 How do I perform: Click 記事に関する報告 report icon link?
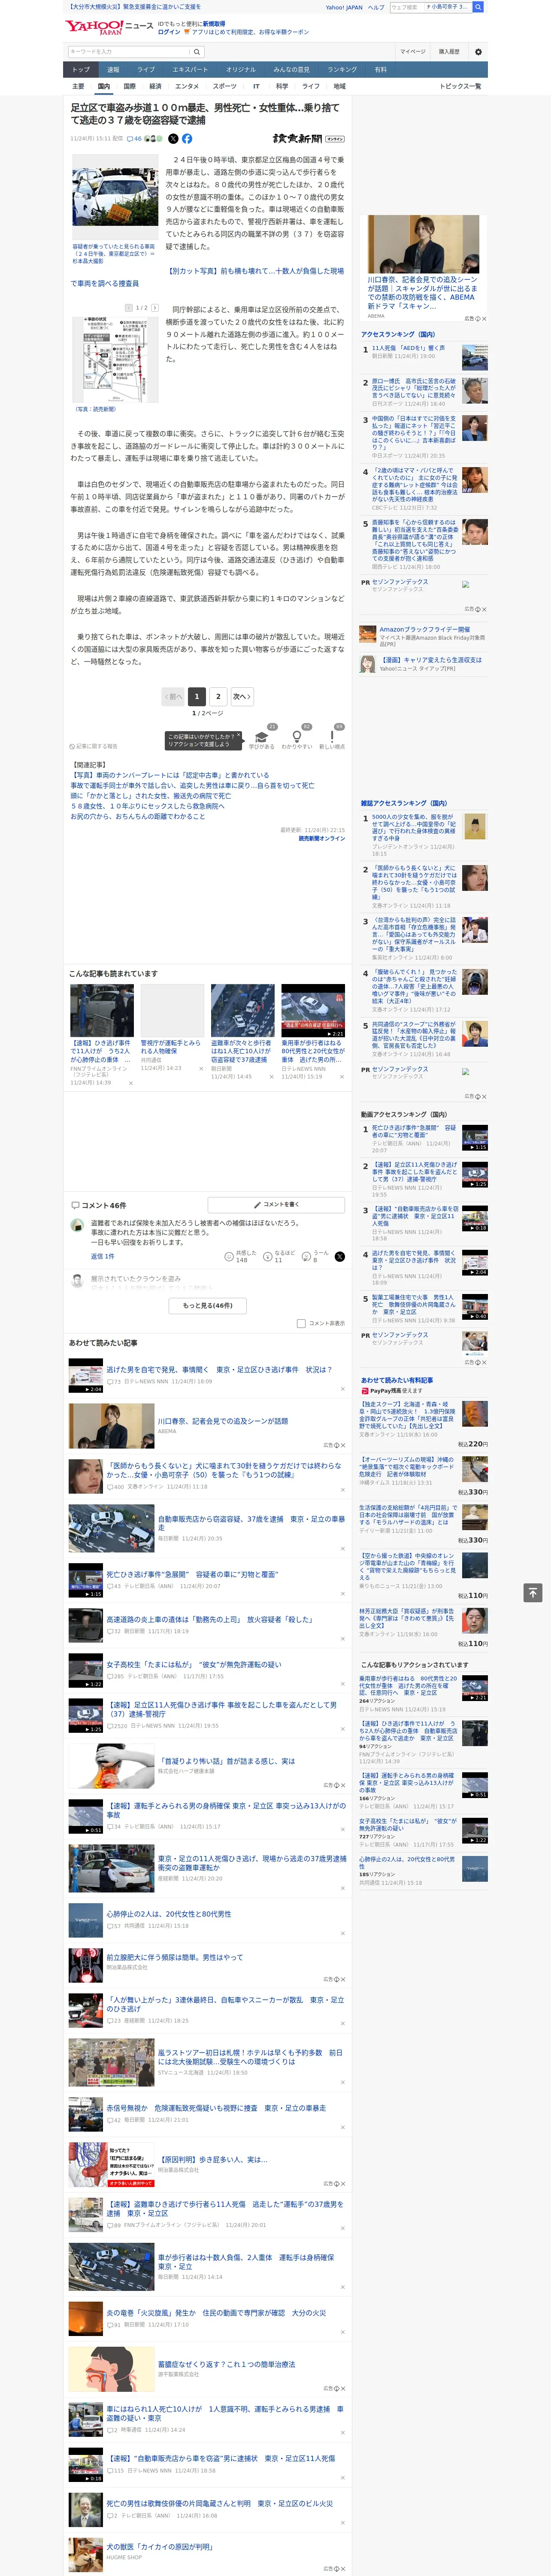click(94, 746)
